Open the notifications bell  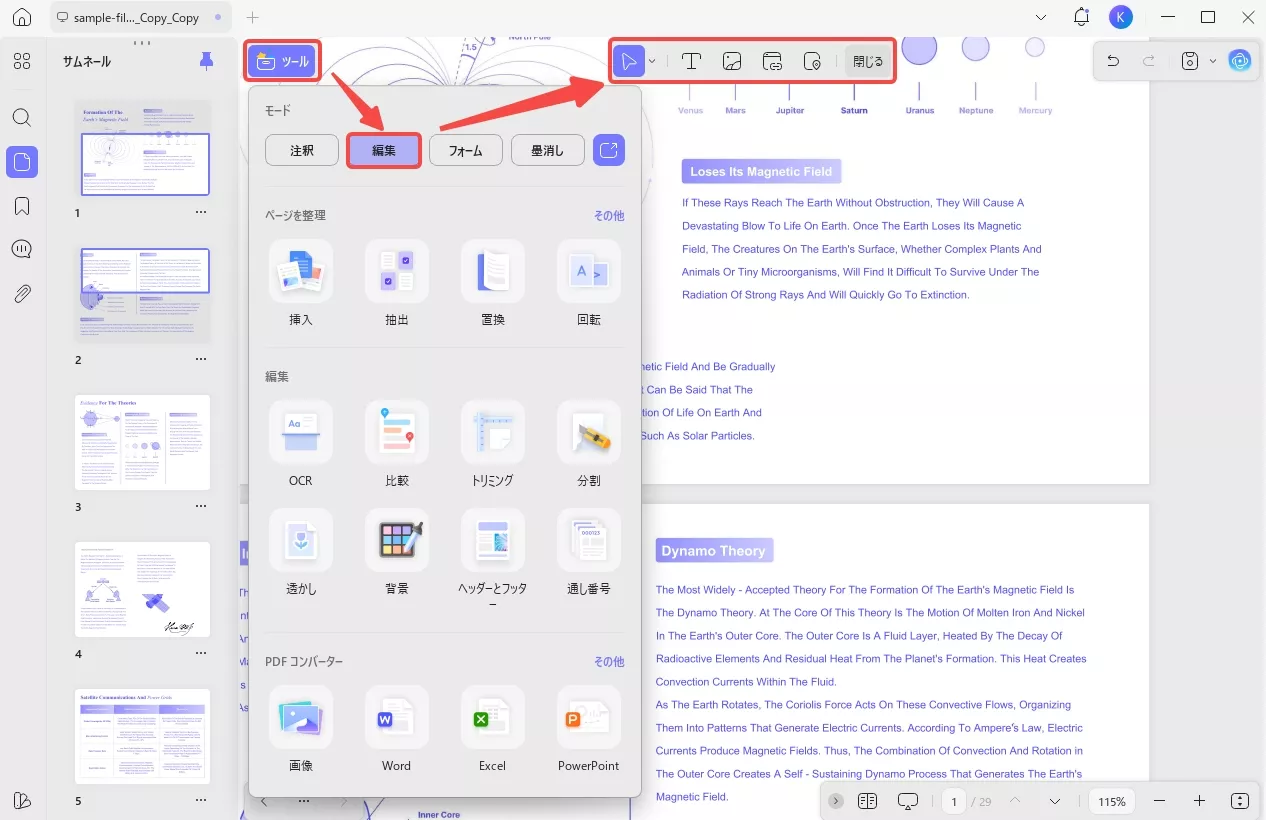point(1081,17)
